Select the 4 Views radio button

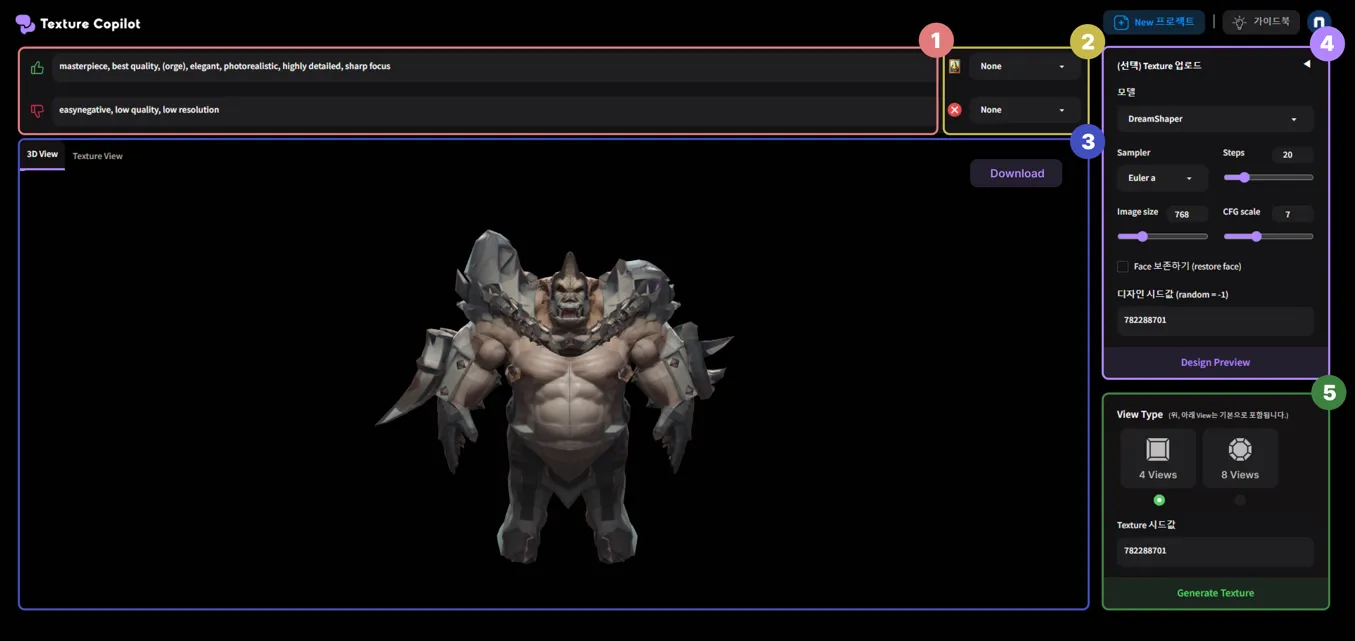pos(1157,500)
